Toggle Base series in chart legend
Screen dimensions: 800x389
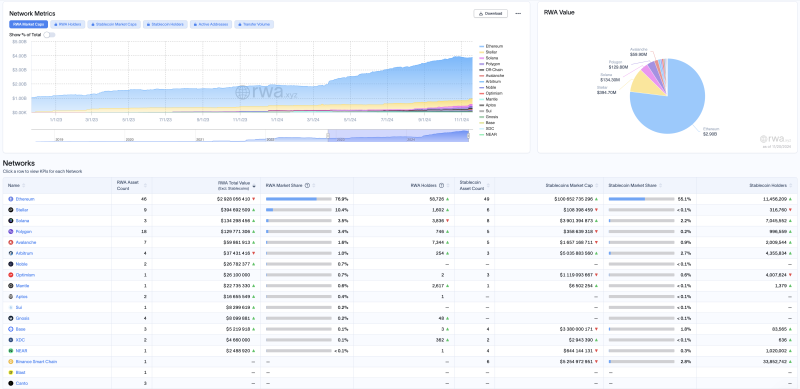click(488, 123)
